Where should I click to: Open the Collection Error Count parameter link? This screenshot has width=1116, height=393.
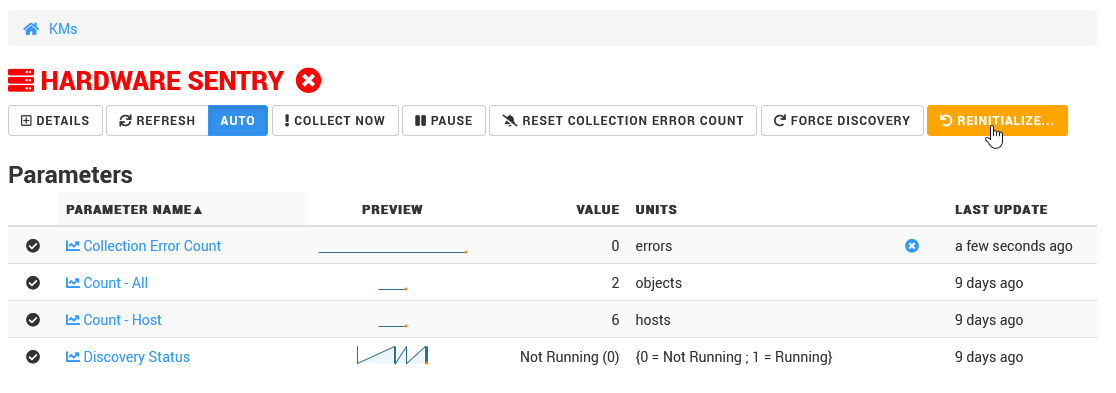144,246
